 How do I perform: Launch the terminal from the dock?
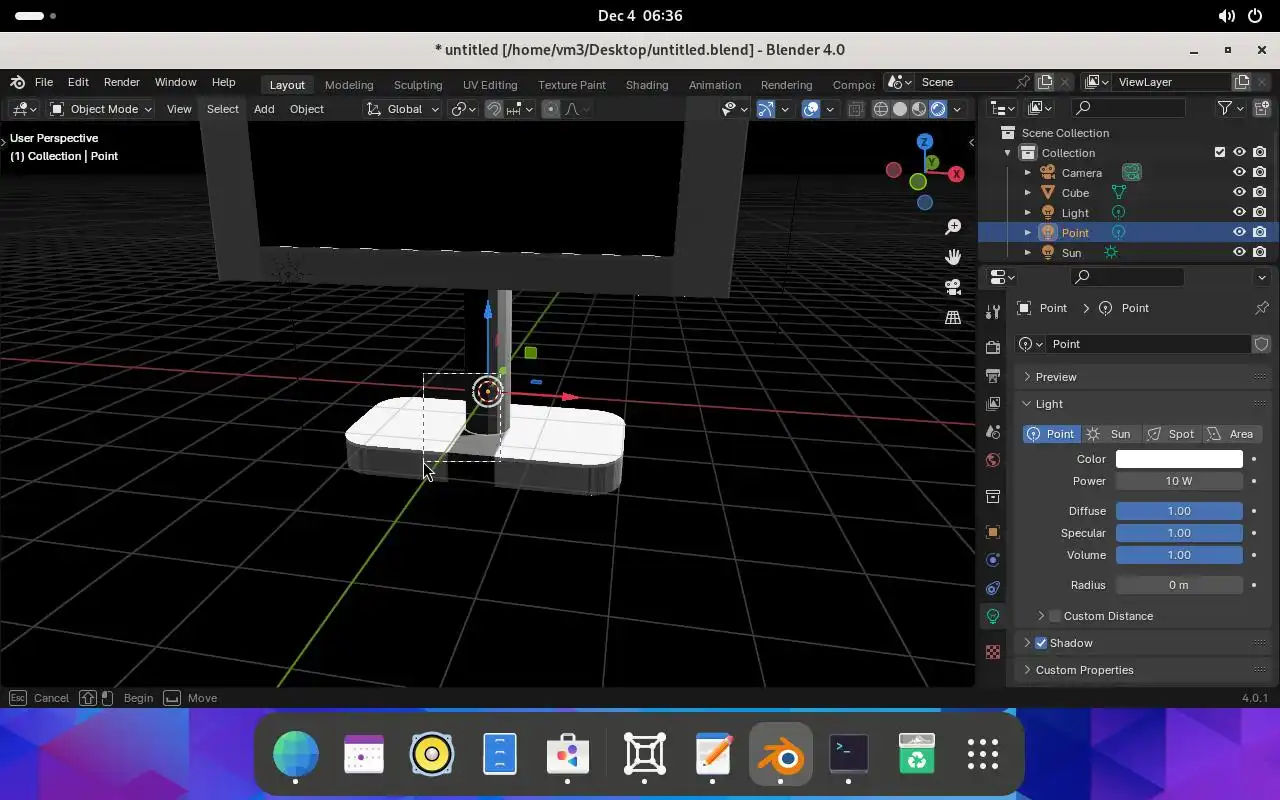tap(849, 753)
